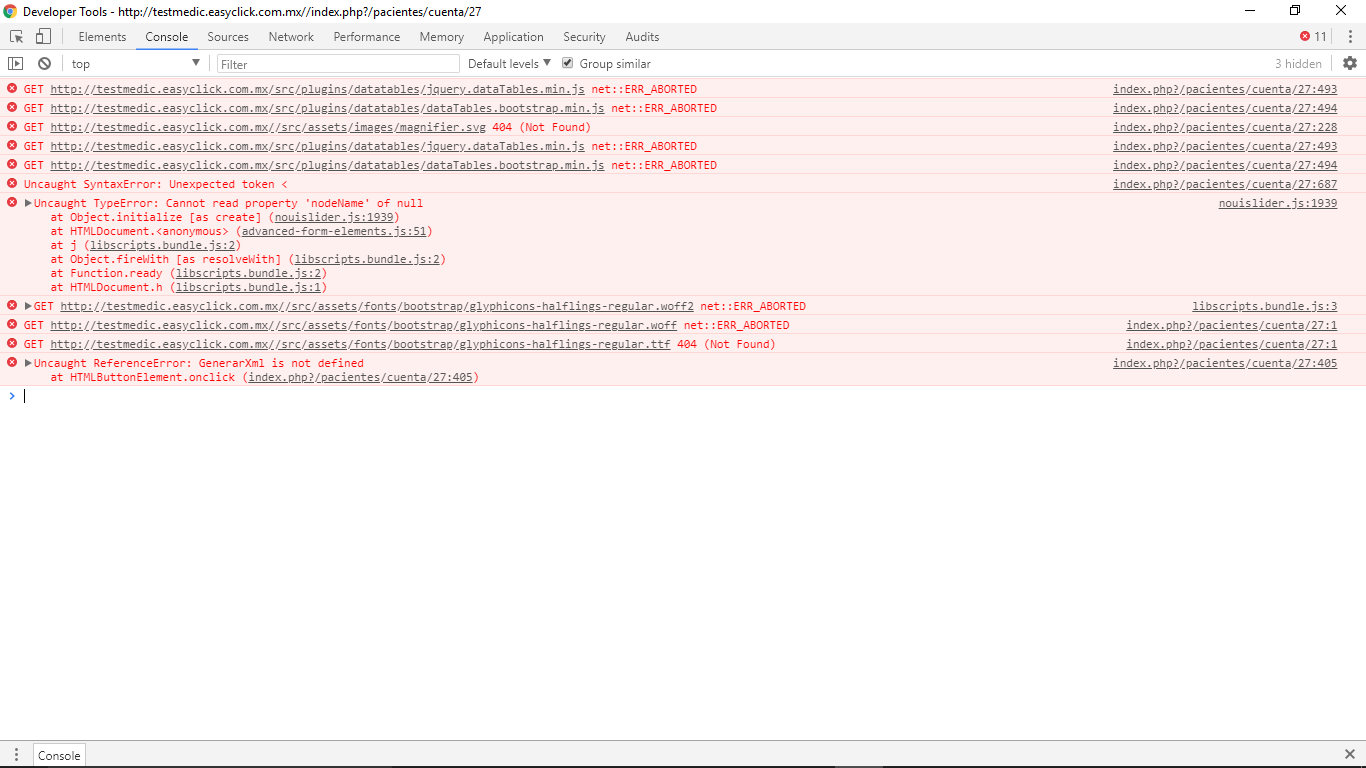1366x768 pixels.
Task: Click the red error count badge showing 11
Action: point(1313,37)
